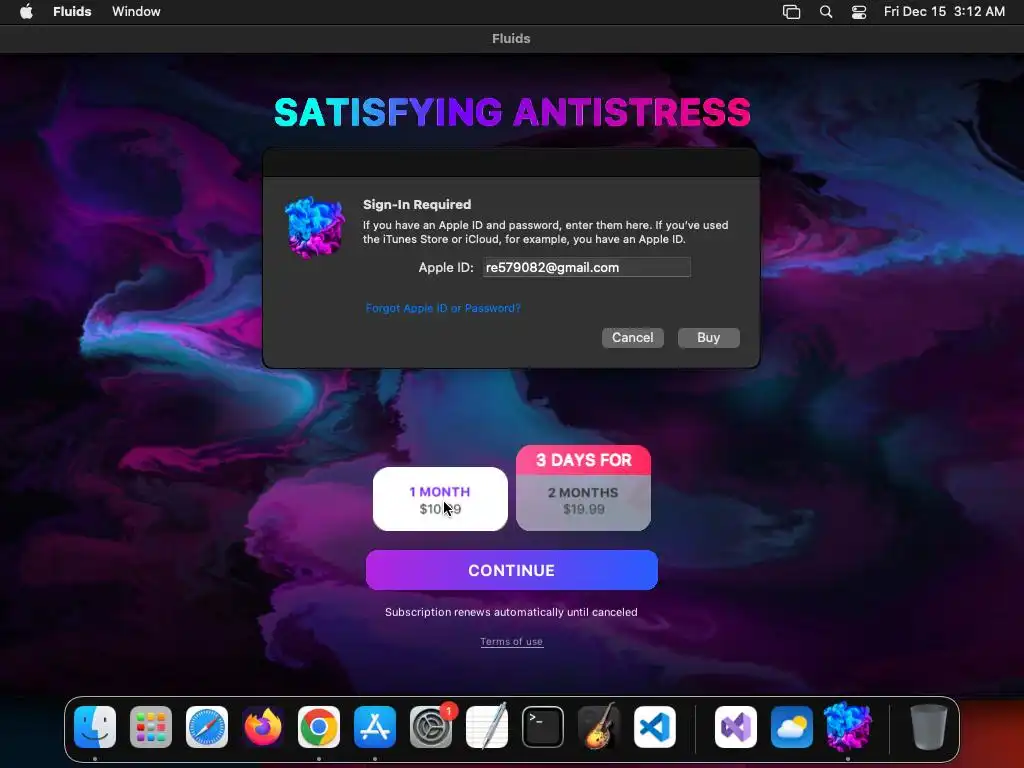Launch GarageBand from the dock
Screen dimensions: 1024x768
(599, 727)
